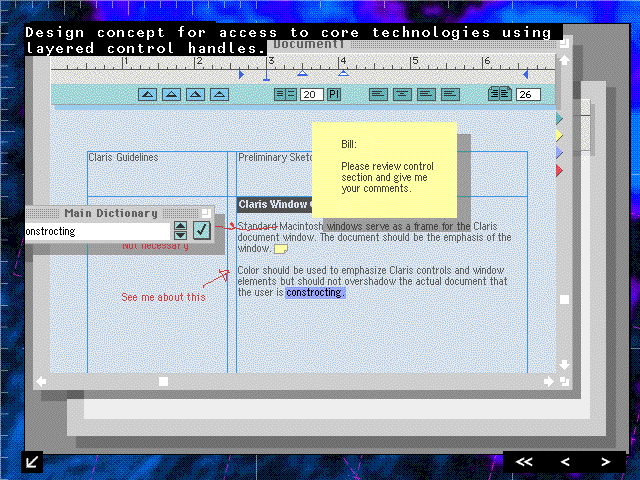Screen dimensions: 640x480
Task: Select the third tab-stop button in toolbar
Action: tap(196, 95)
